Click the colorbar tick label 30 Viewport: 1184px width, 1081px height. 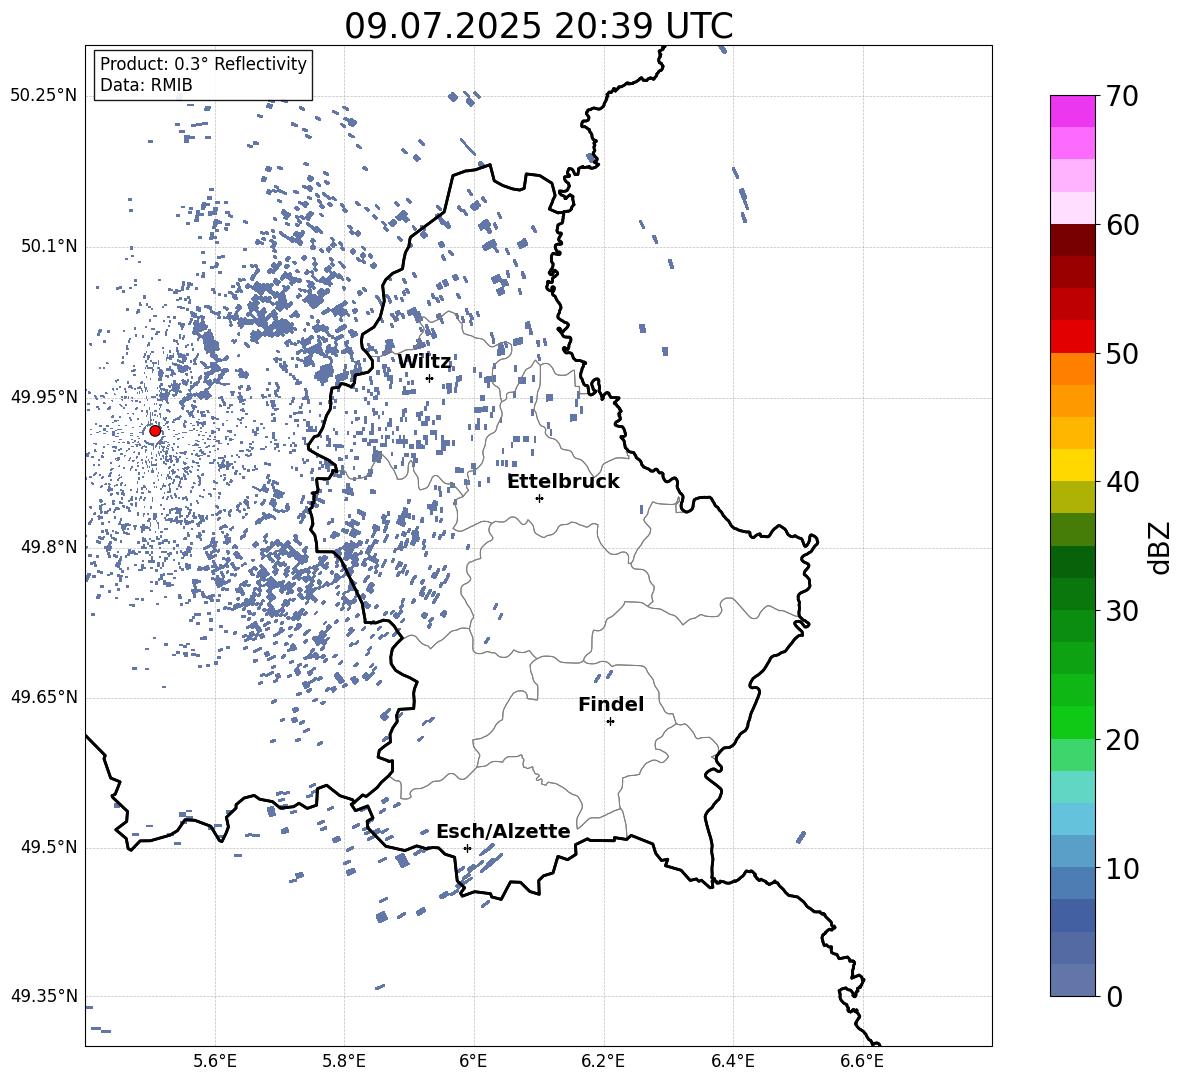pos(1122,611)
